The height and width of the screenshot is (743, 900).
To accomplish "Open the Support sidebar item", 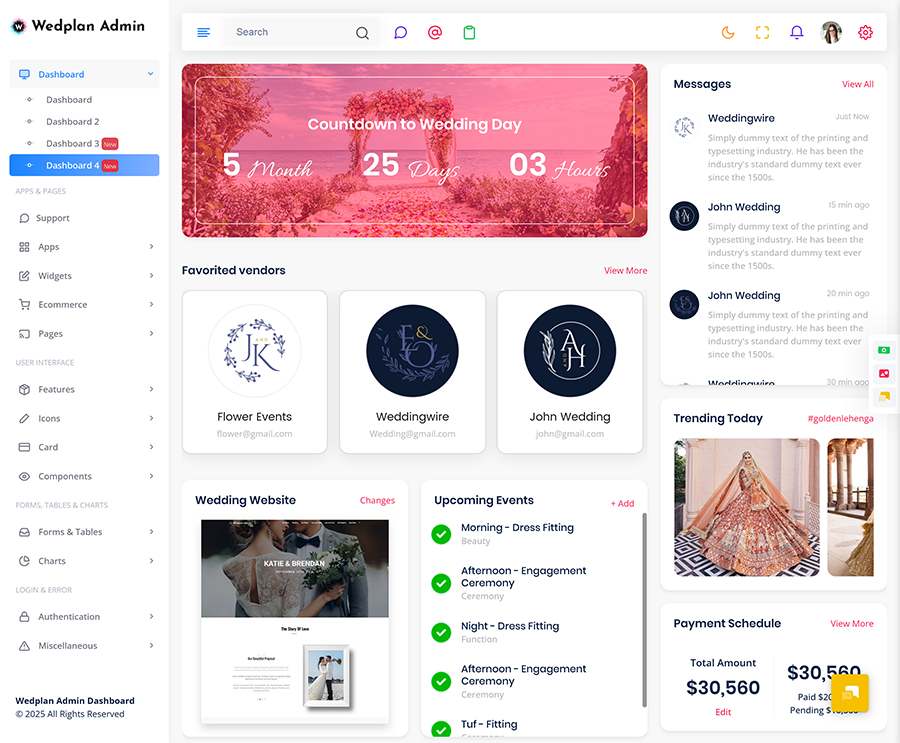I will point(84,218).
